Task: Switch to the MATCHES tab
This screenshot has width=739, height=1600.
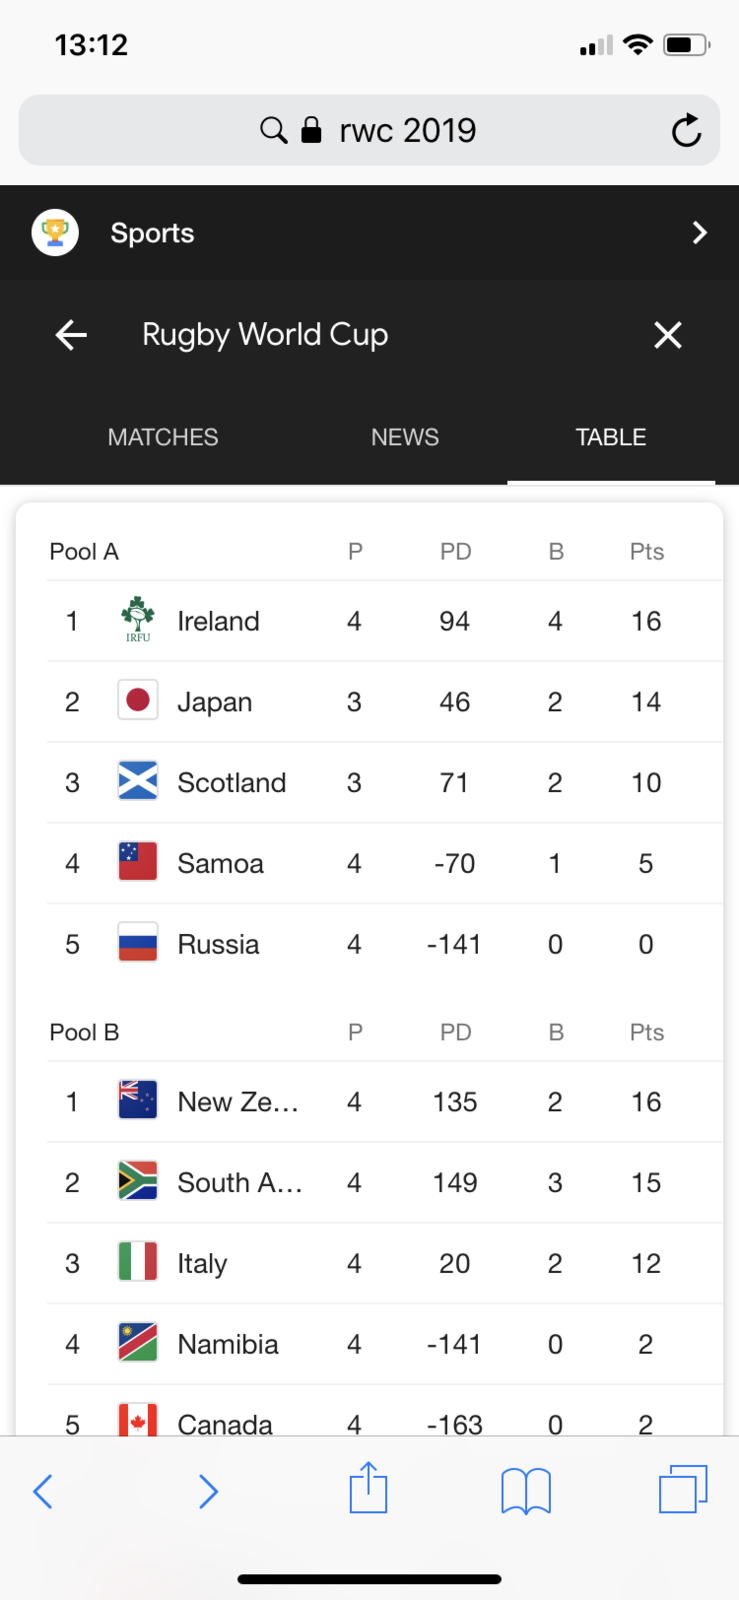Action: coord(163,437)
